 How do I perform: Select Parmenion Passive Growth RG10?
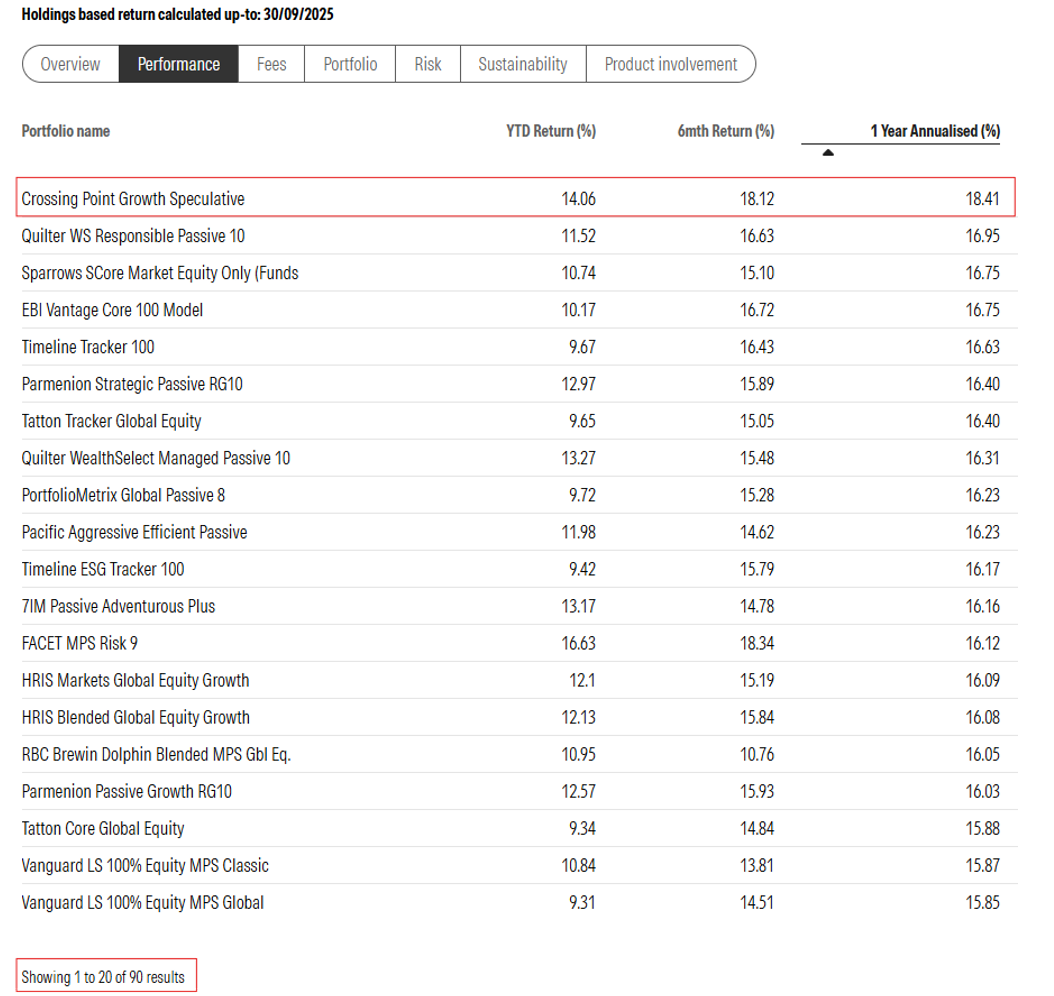point(127,791)
